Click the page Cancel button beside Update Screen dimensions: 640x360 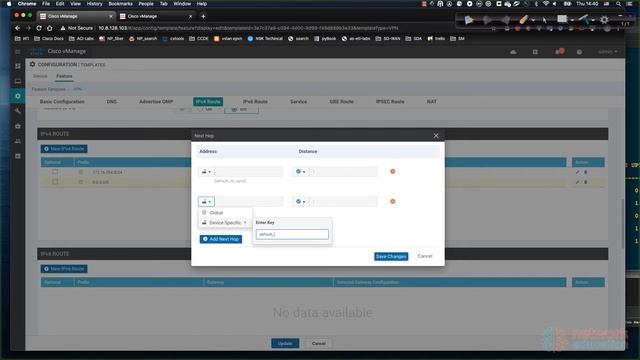click(318, 344)
